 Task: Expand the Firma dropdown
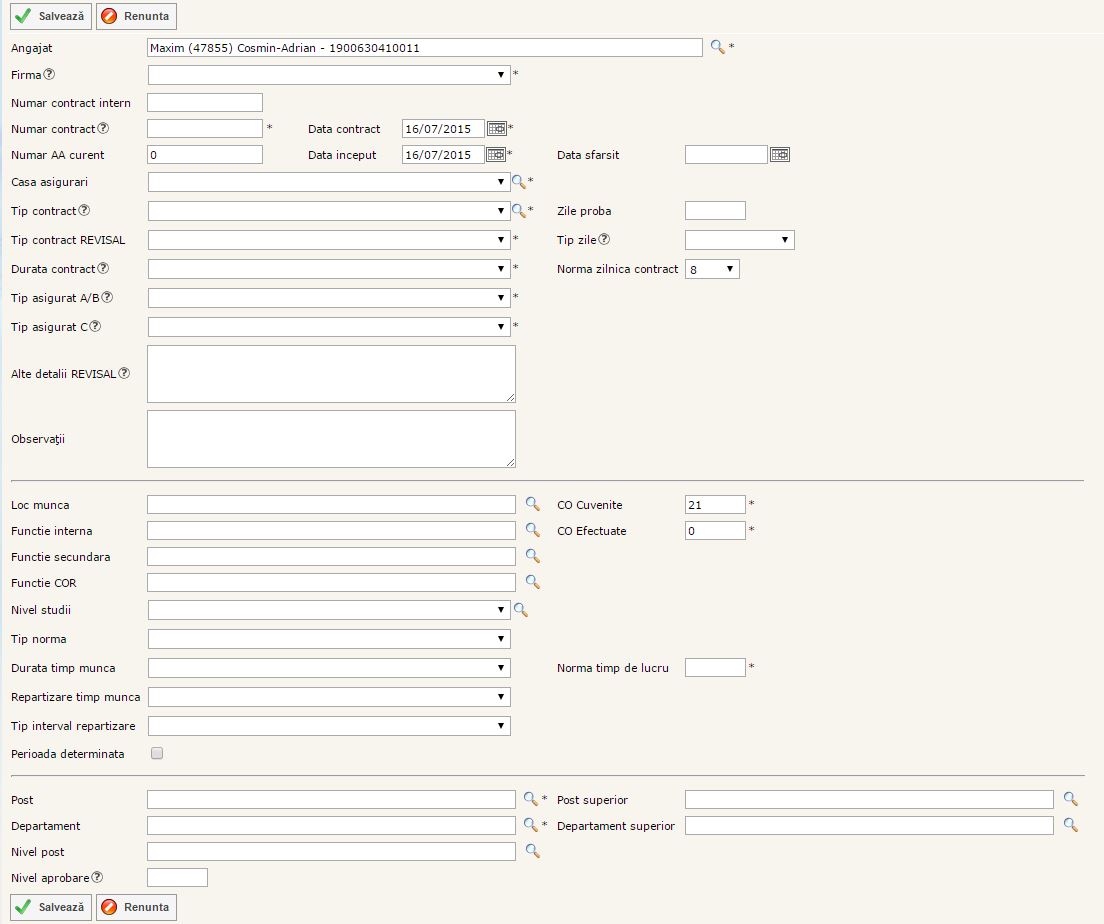(328, 75)
